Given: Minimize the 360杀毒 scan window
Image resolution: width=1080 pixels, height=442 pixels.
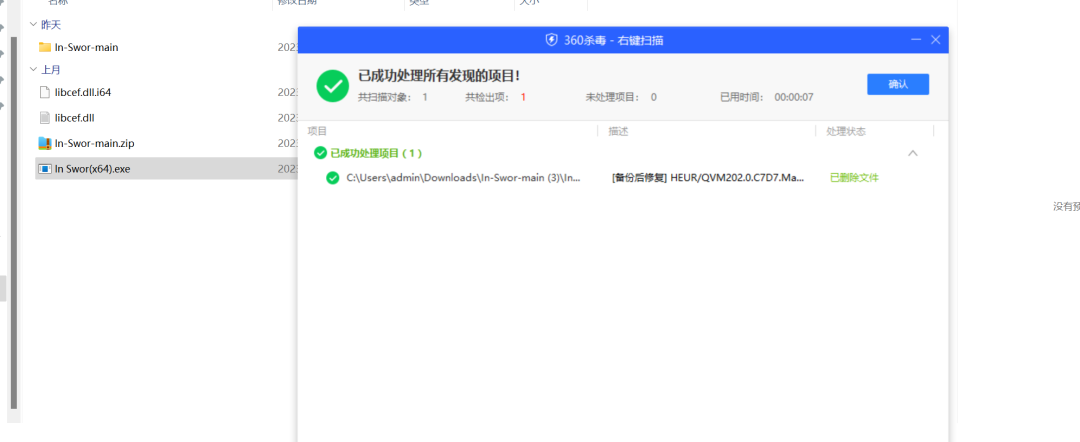Looking at the screenshot, I should (915, 40).
